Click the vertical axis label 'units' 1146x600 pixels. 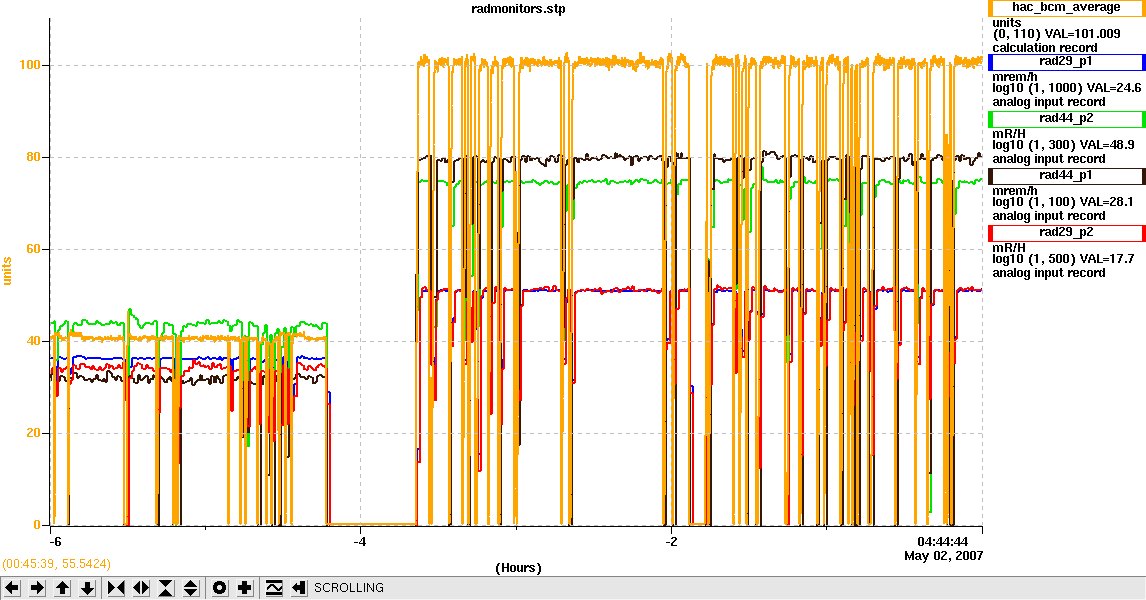[7, 270]
